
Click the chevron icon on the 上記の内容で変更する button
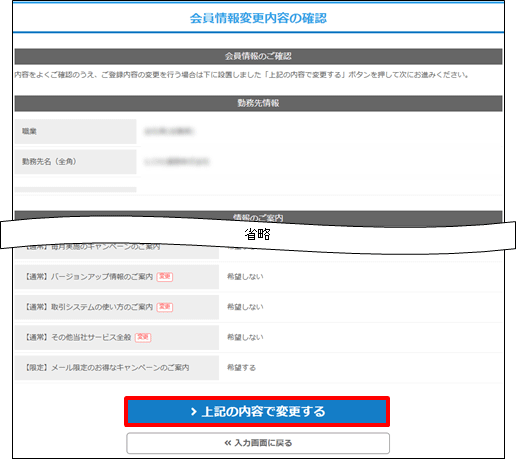(194, 412)
